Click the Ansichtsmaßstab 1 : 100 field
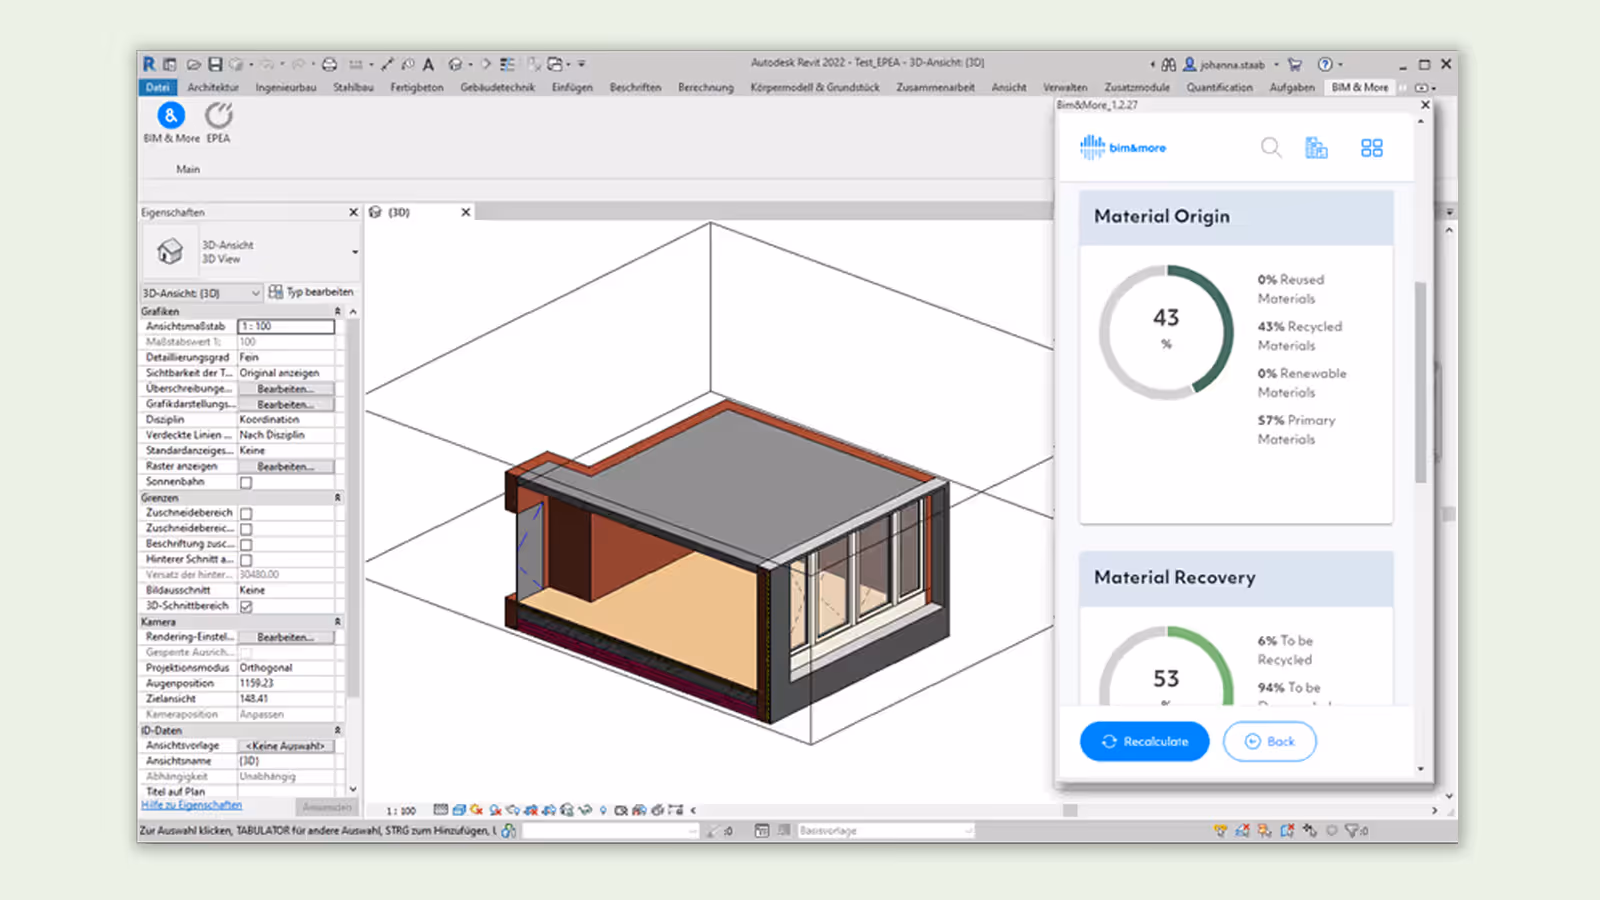Image resolution: width=1600 pixels, height=900 pixels. (x=286, y=327)
